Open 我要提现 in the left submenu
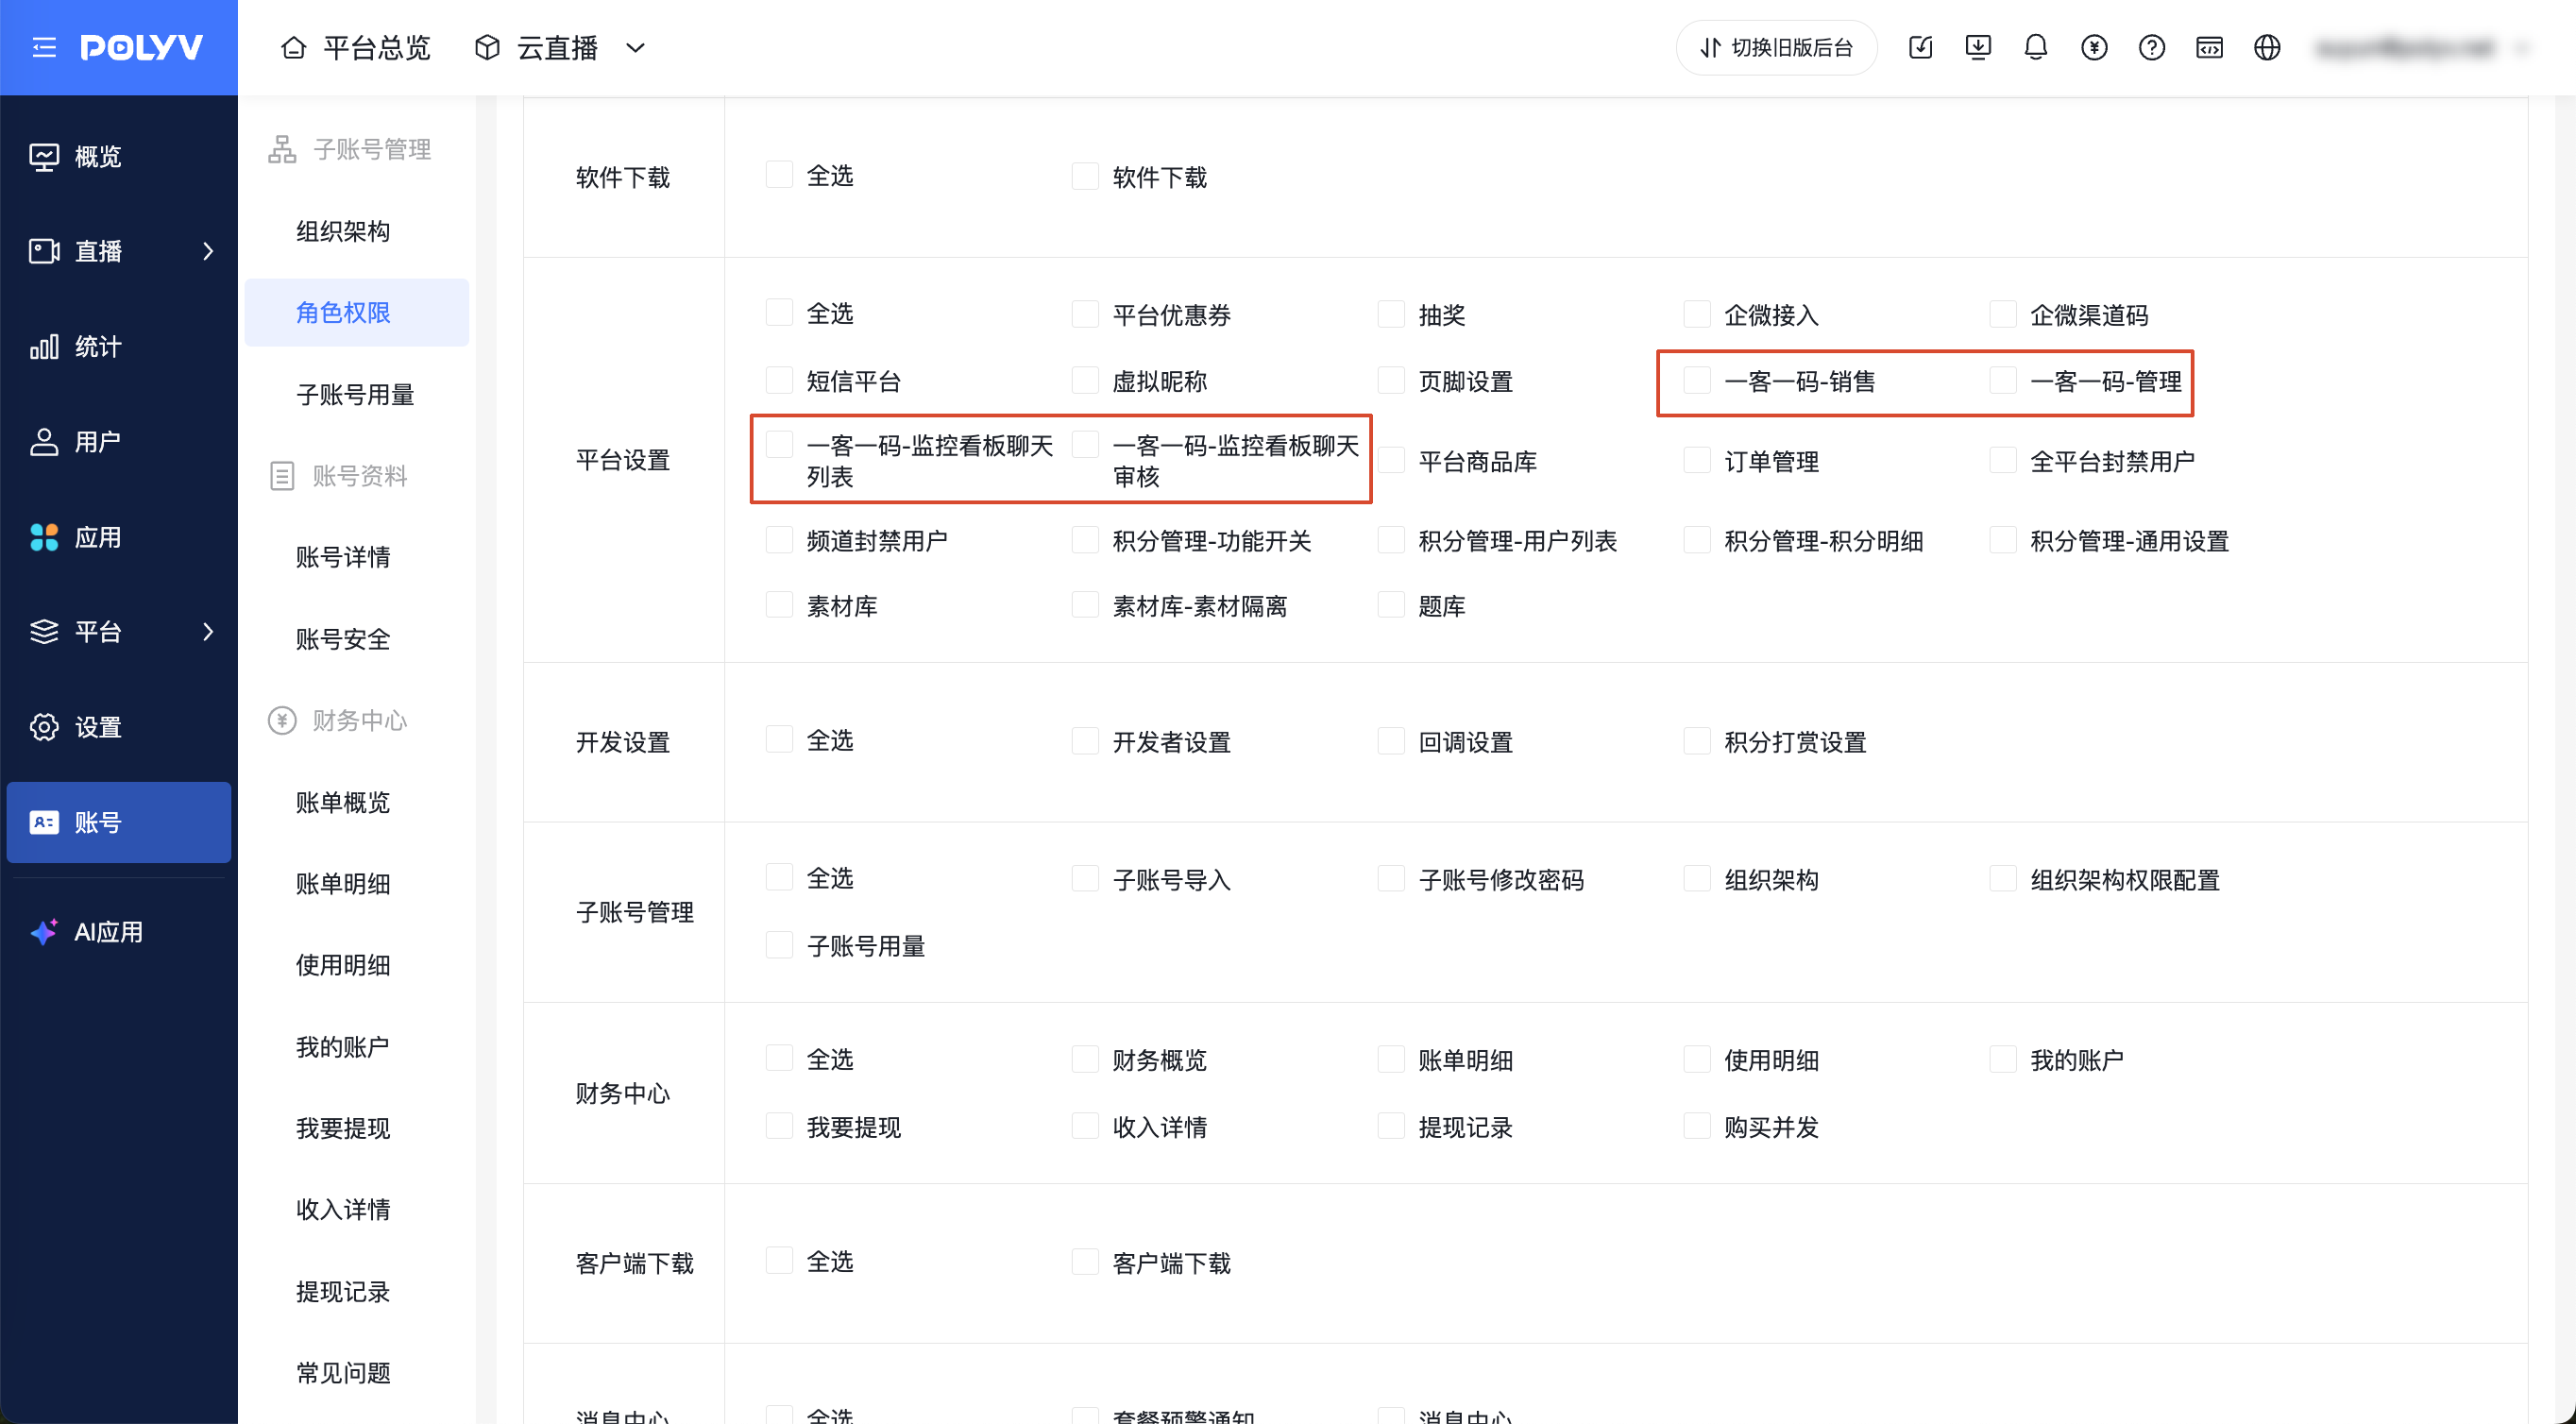This screenshot has height=1424, width=2576. 343,1128
